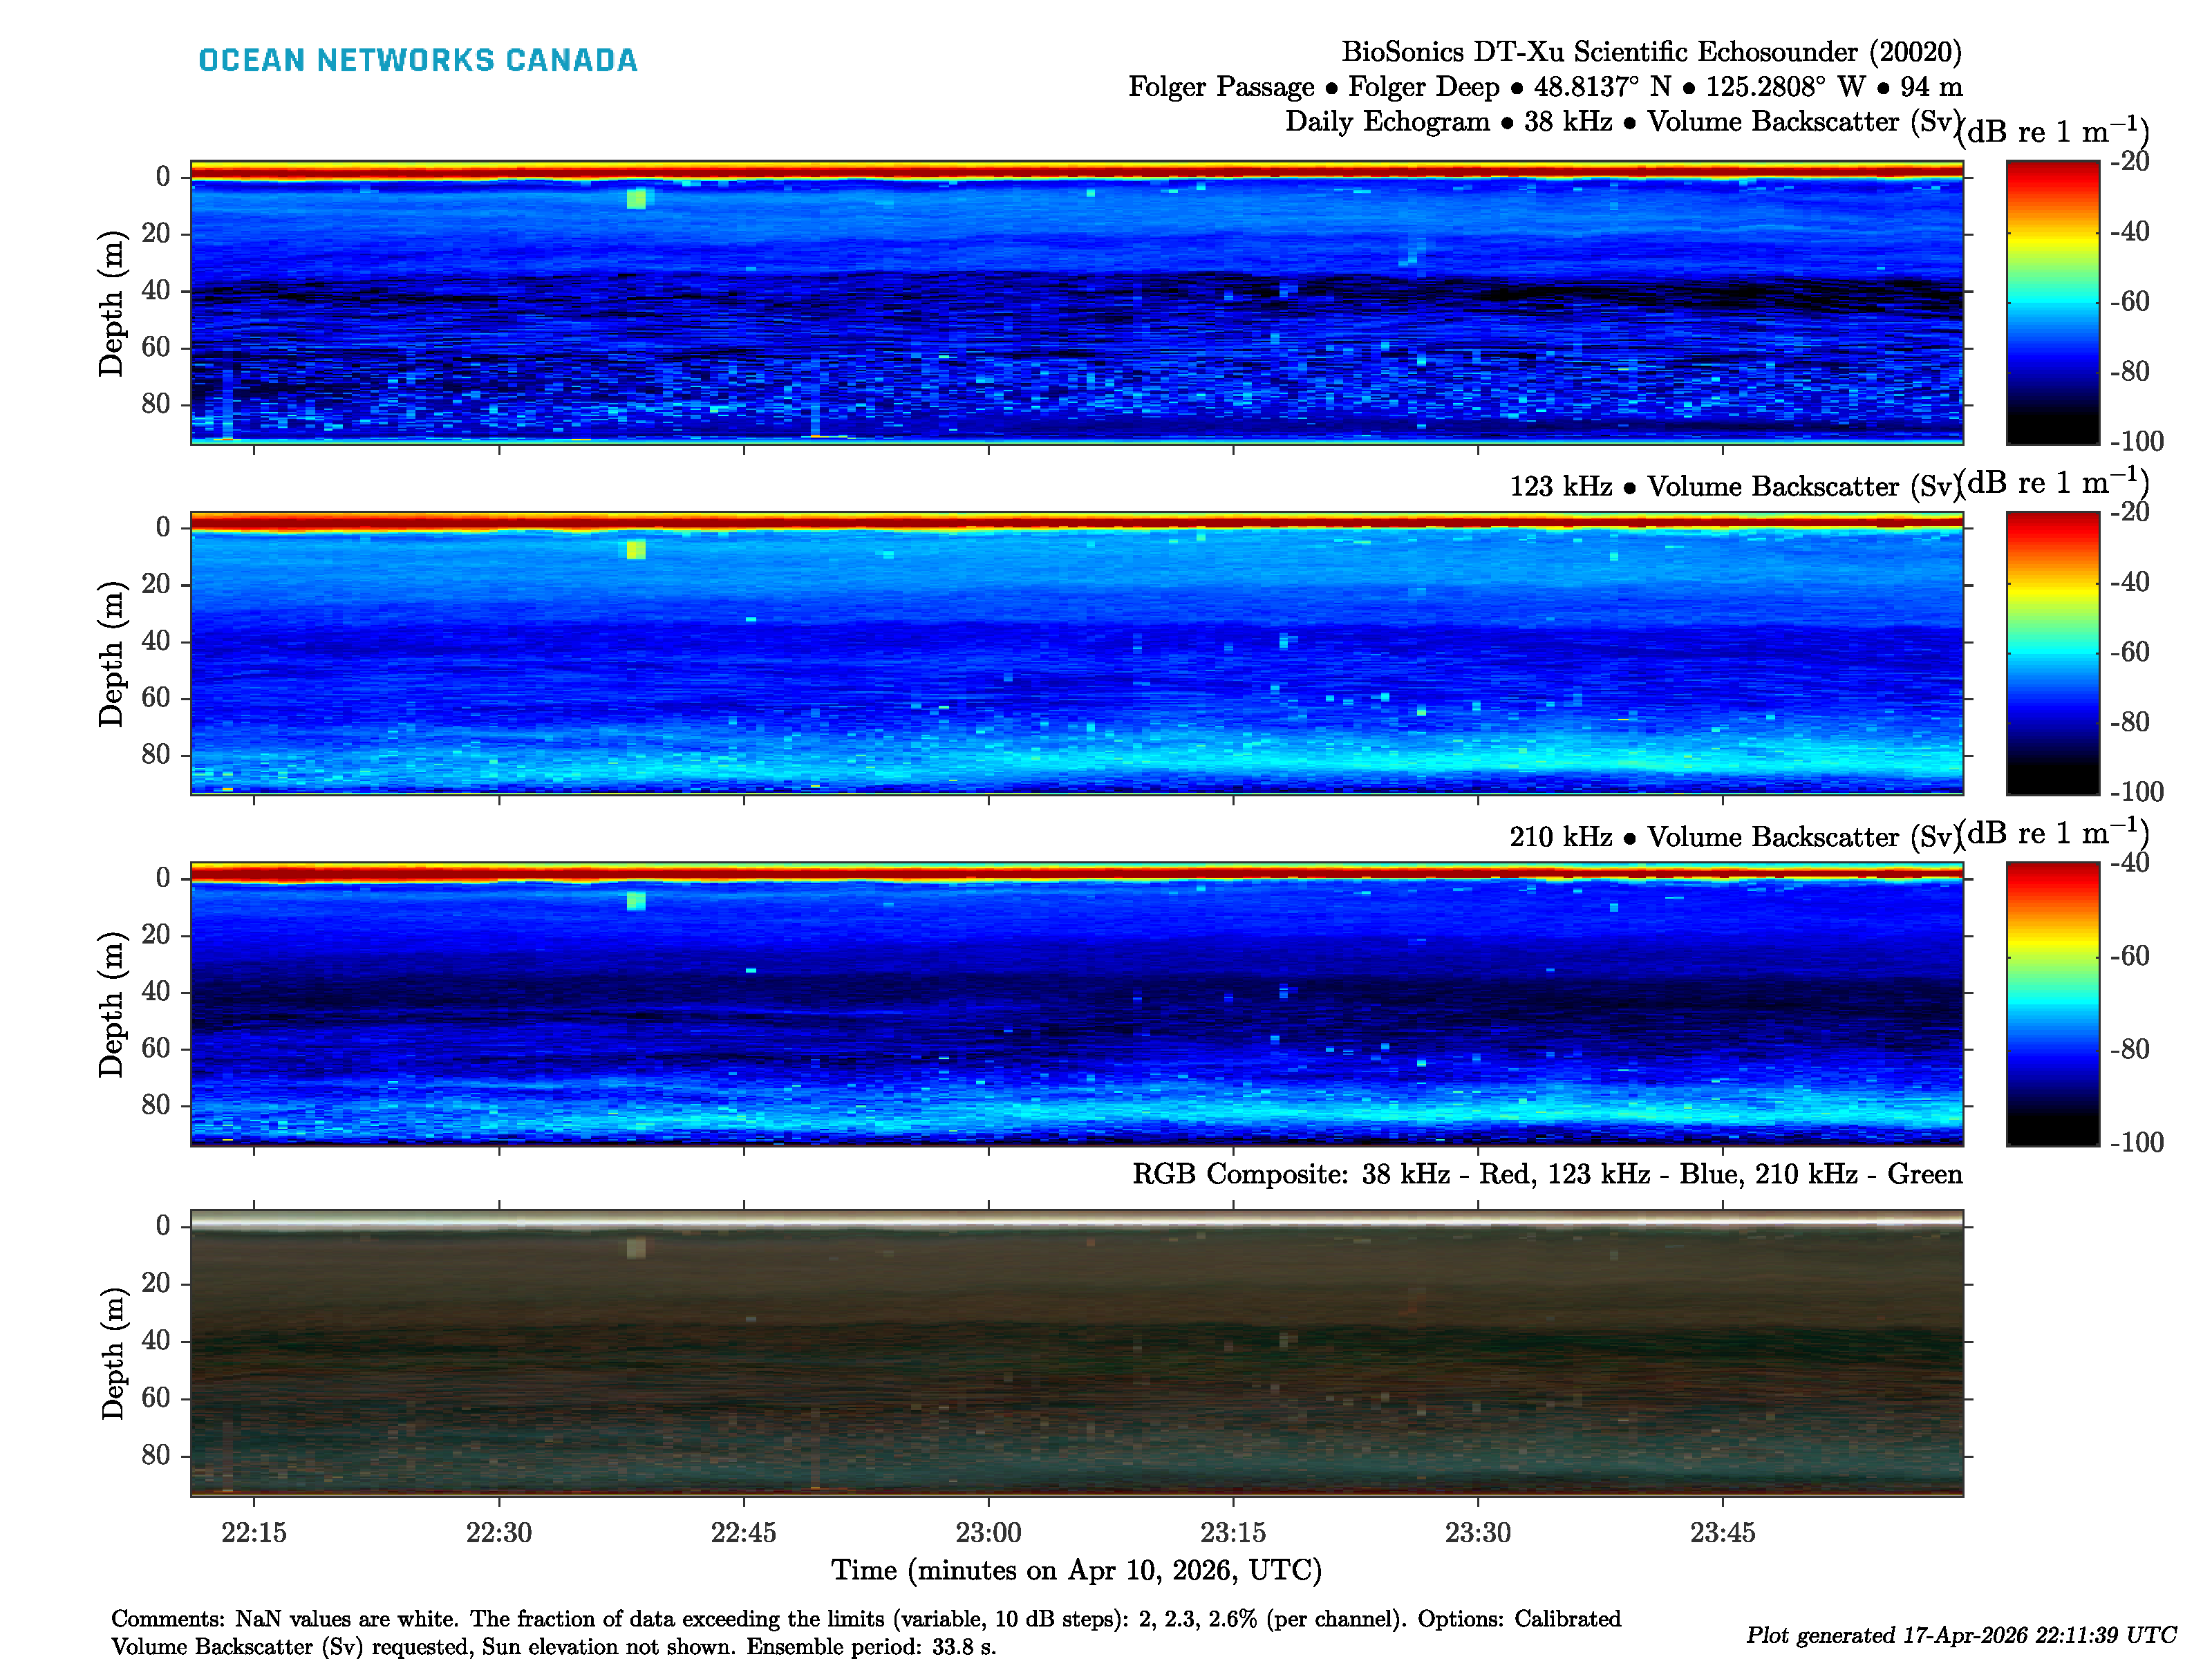The height and width of the screenshot is (1659, 2212).
Task: Click the RGB composite echogram panel
Action: coord(1076,1352)
